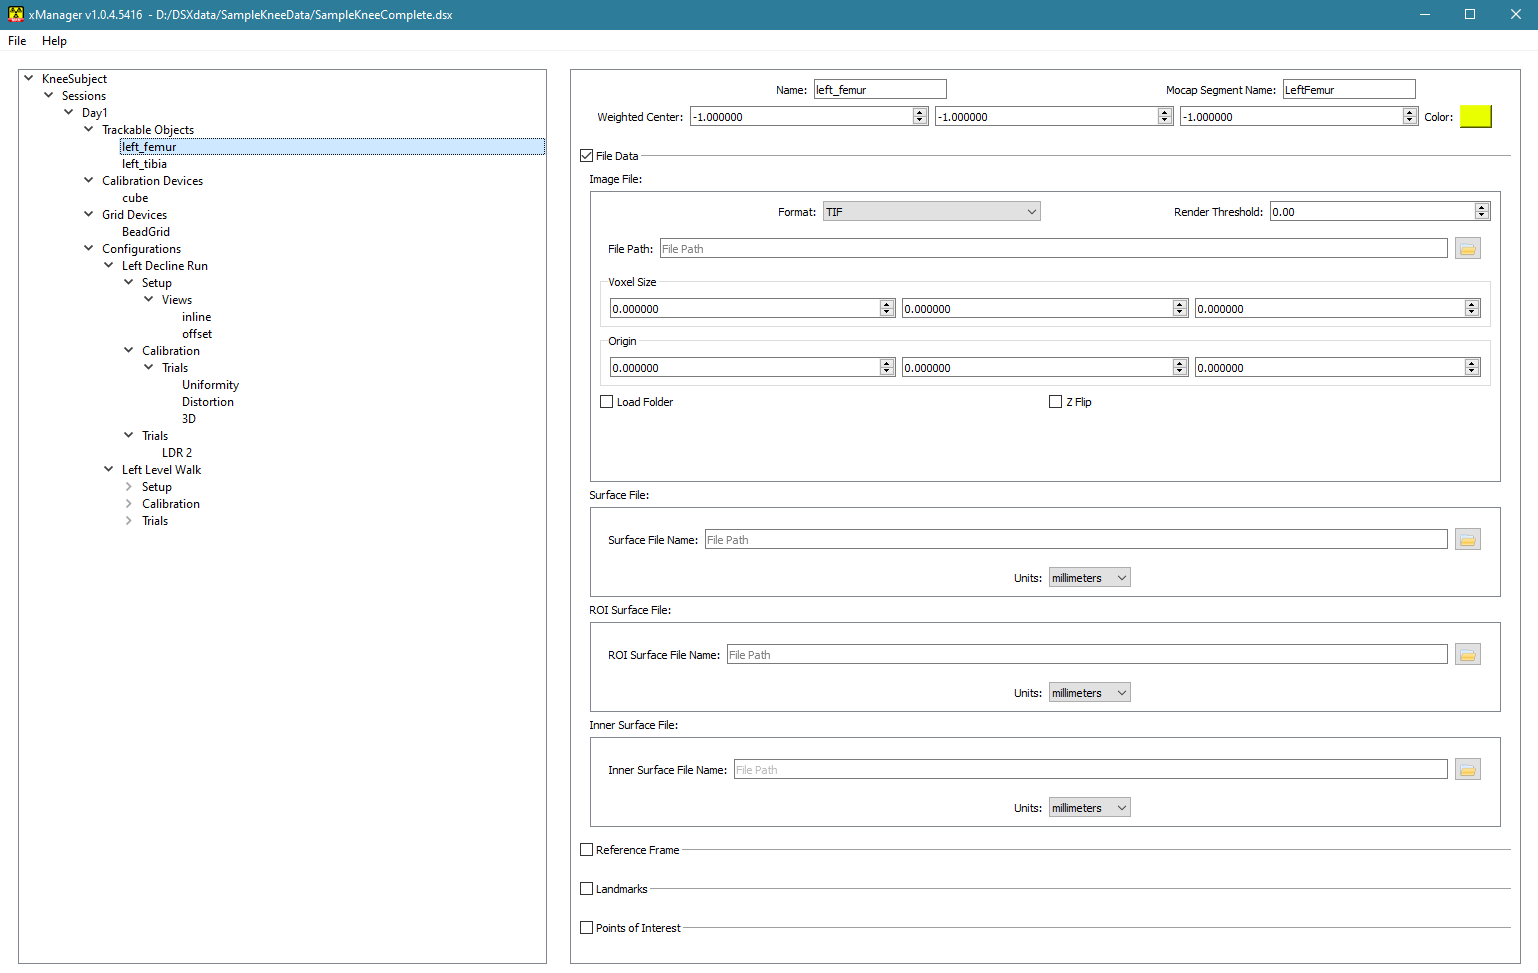Viewport: 1538px width, 973px height.
Task: Open the File menu
Action: [x=17, y=41]
